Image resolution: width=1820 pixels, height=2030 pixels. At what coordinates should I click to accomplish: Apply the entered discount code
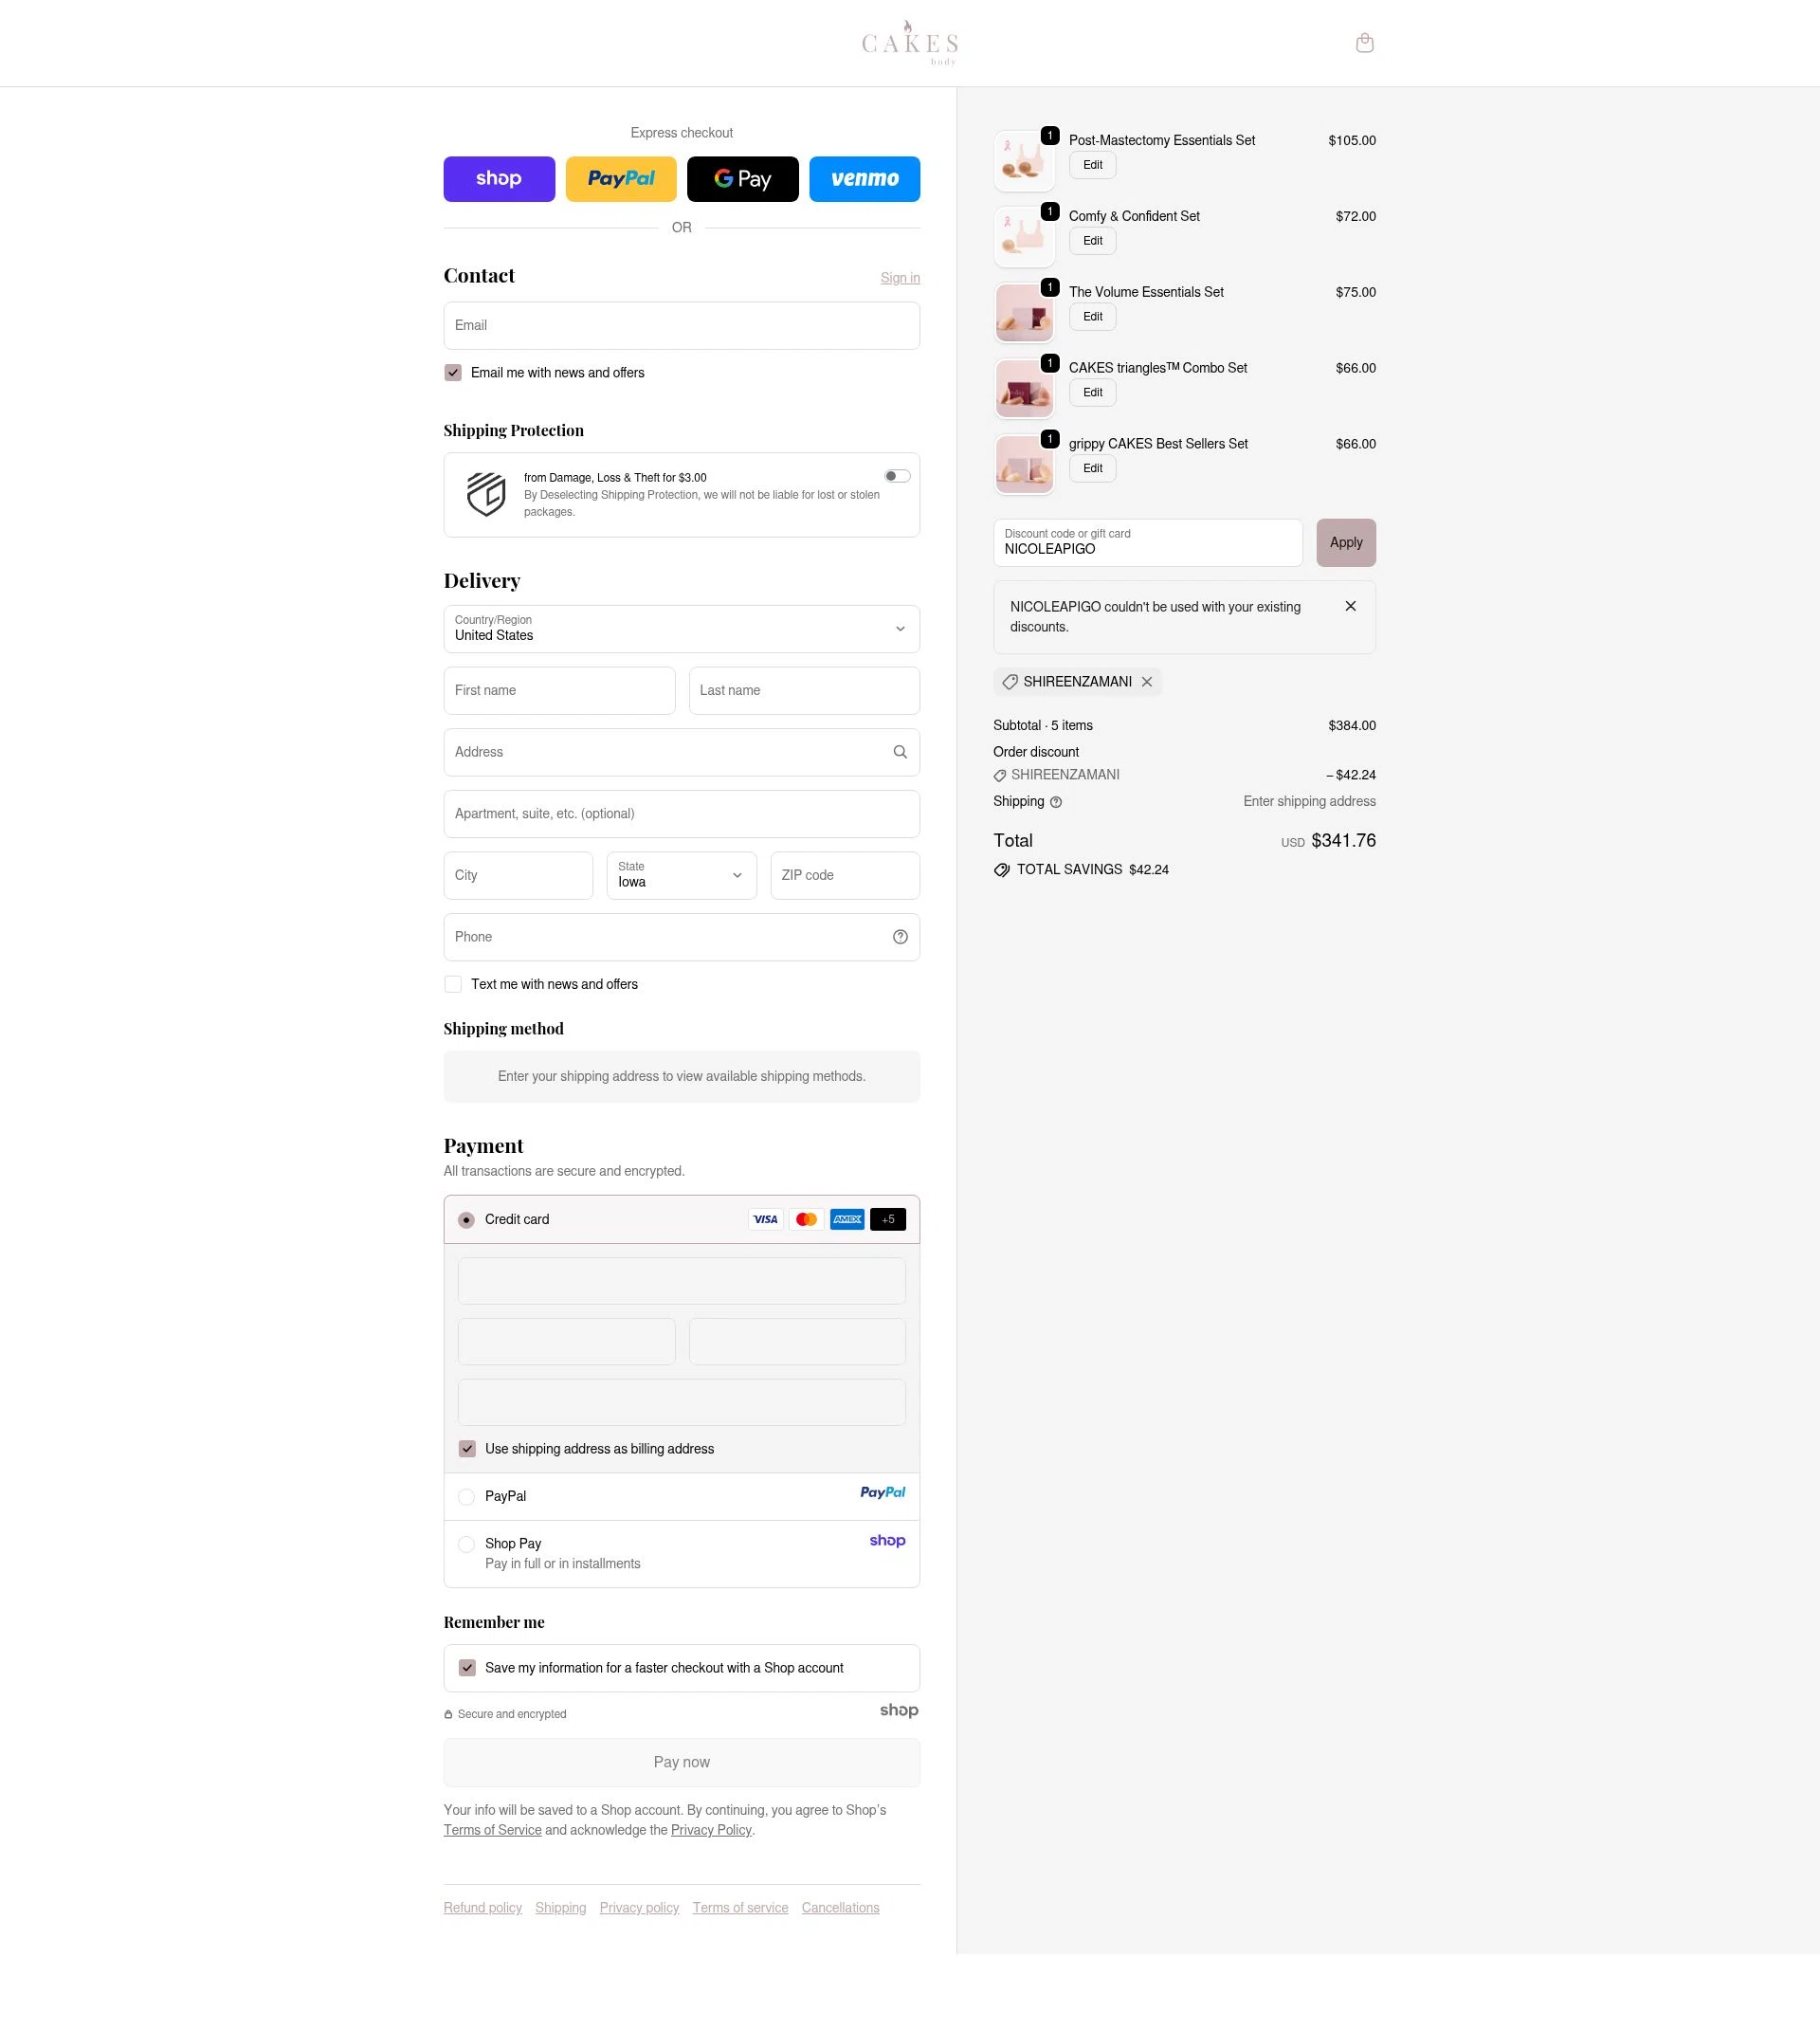1346,543
